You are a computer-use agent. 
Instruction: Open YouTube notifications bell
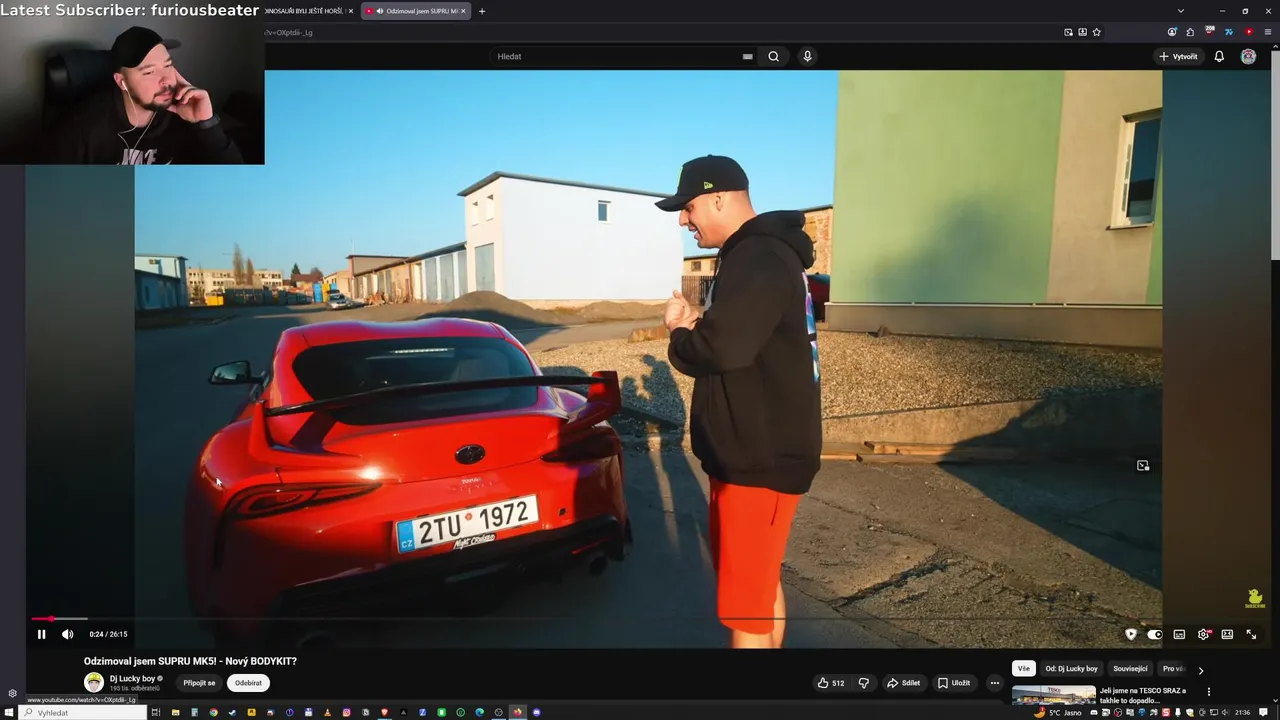click(x=1219, y=56)
